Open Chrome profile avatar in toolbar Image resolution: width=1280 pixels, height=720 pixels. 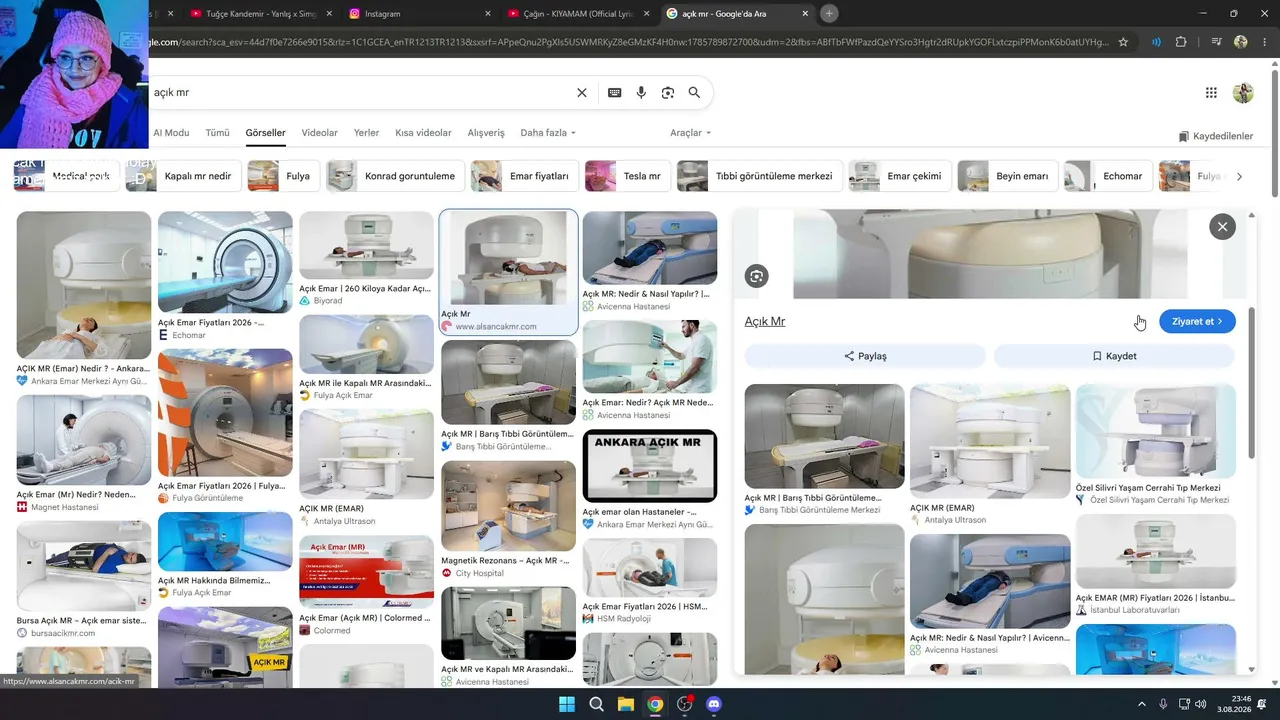tap(1241, 42)
